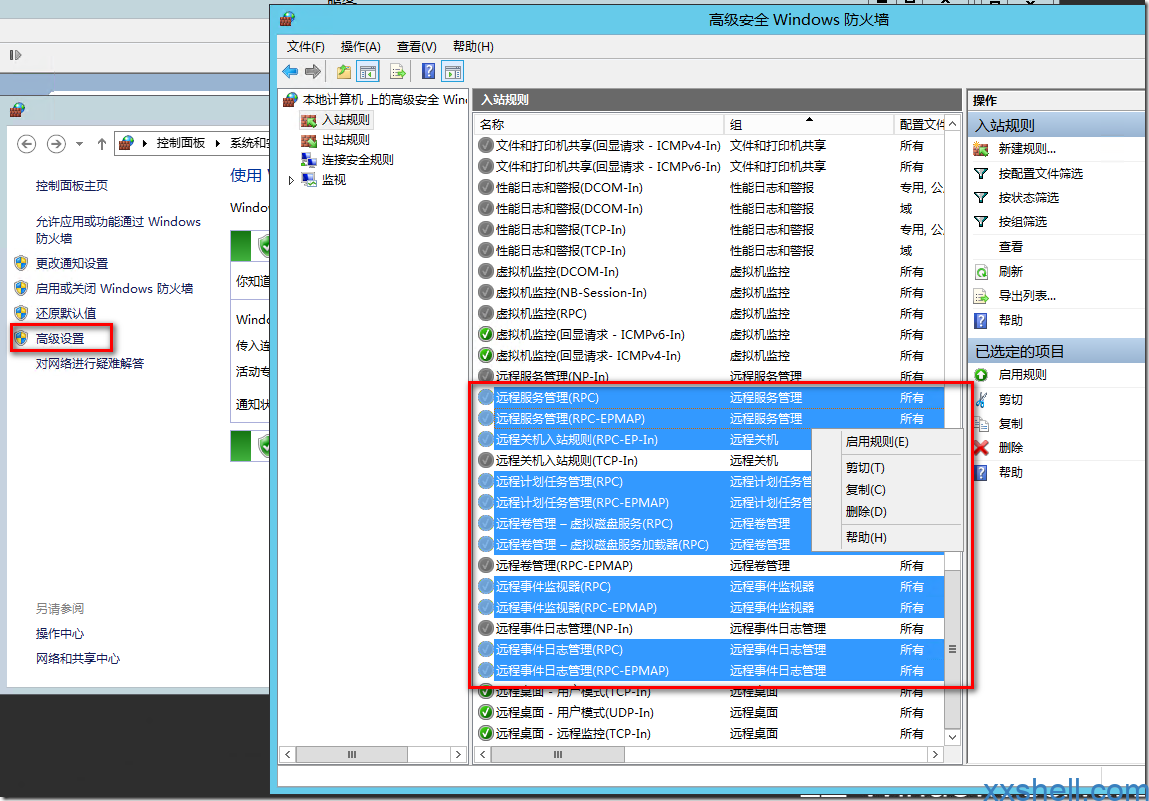Click rules list vertical scrollbar down arrow
Image resolution: width=1149 pixels, height=801 pixels.
pyautogui.click(x=953, y=737)
